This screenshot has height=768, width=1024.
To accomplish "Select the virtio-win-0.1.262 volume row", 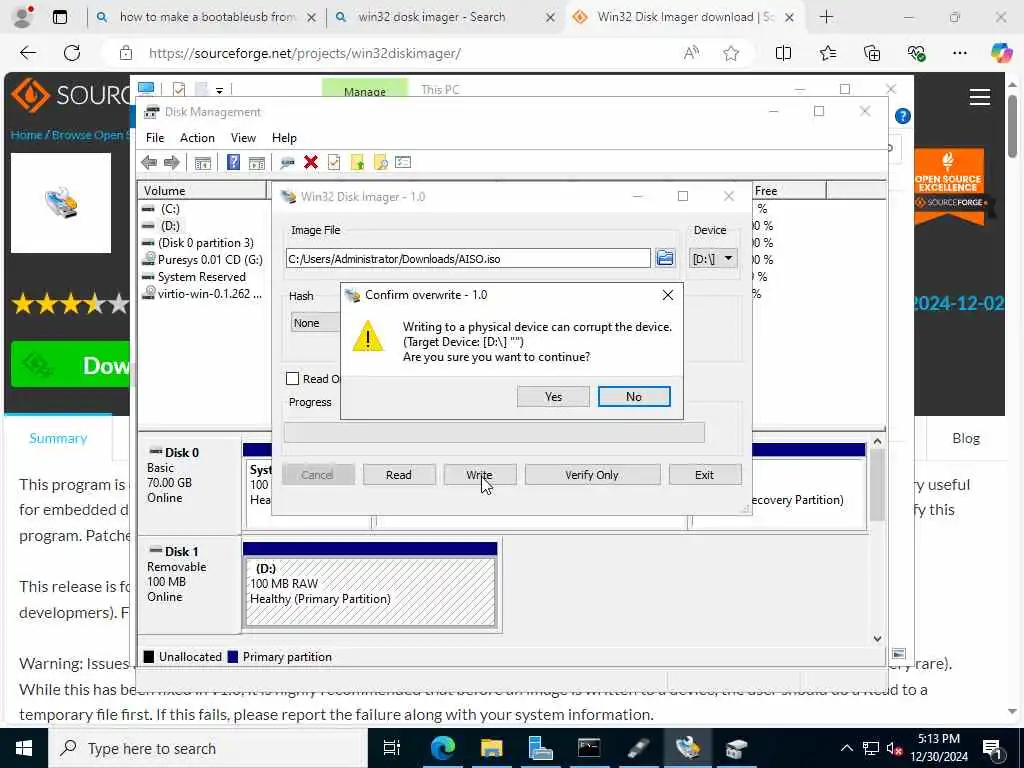I will coord(204,293).
